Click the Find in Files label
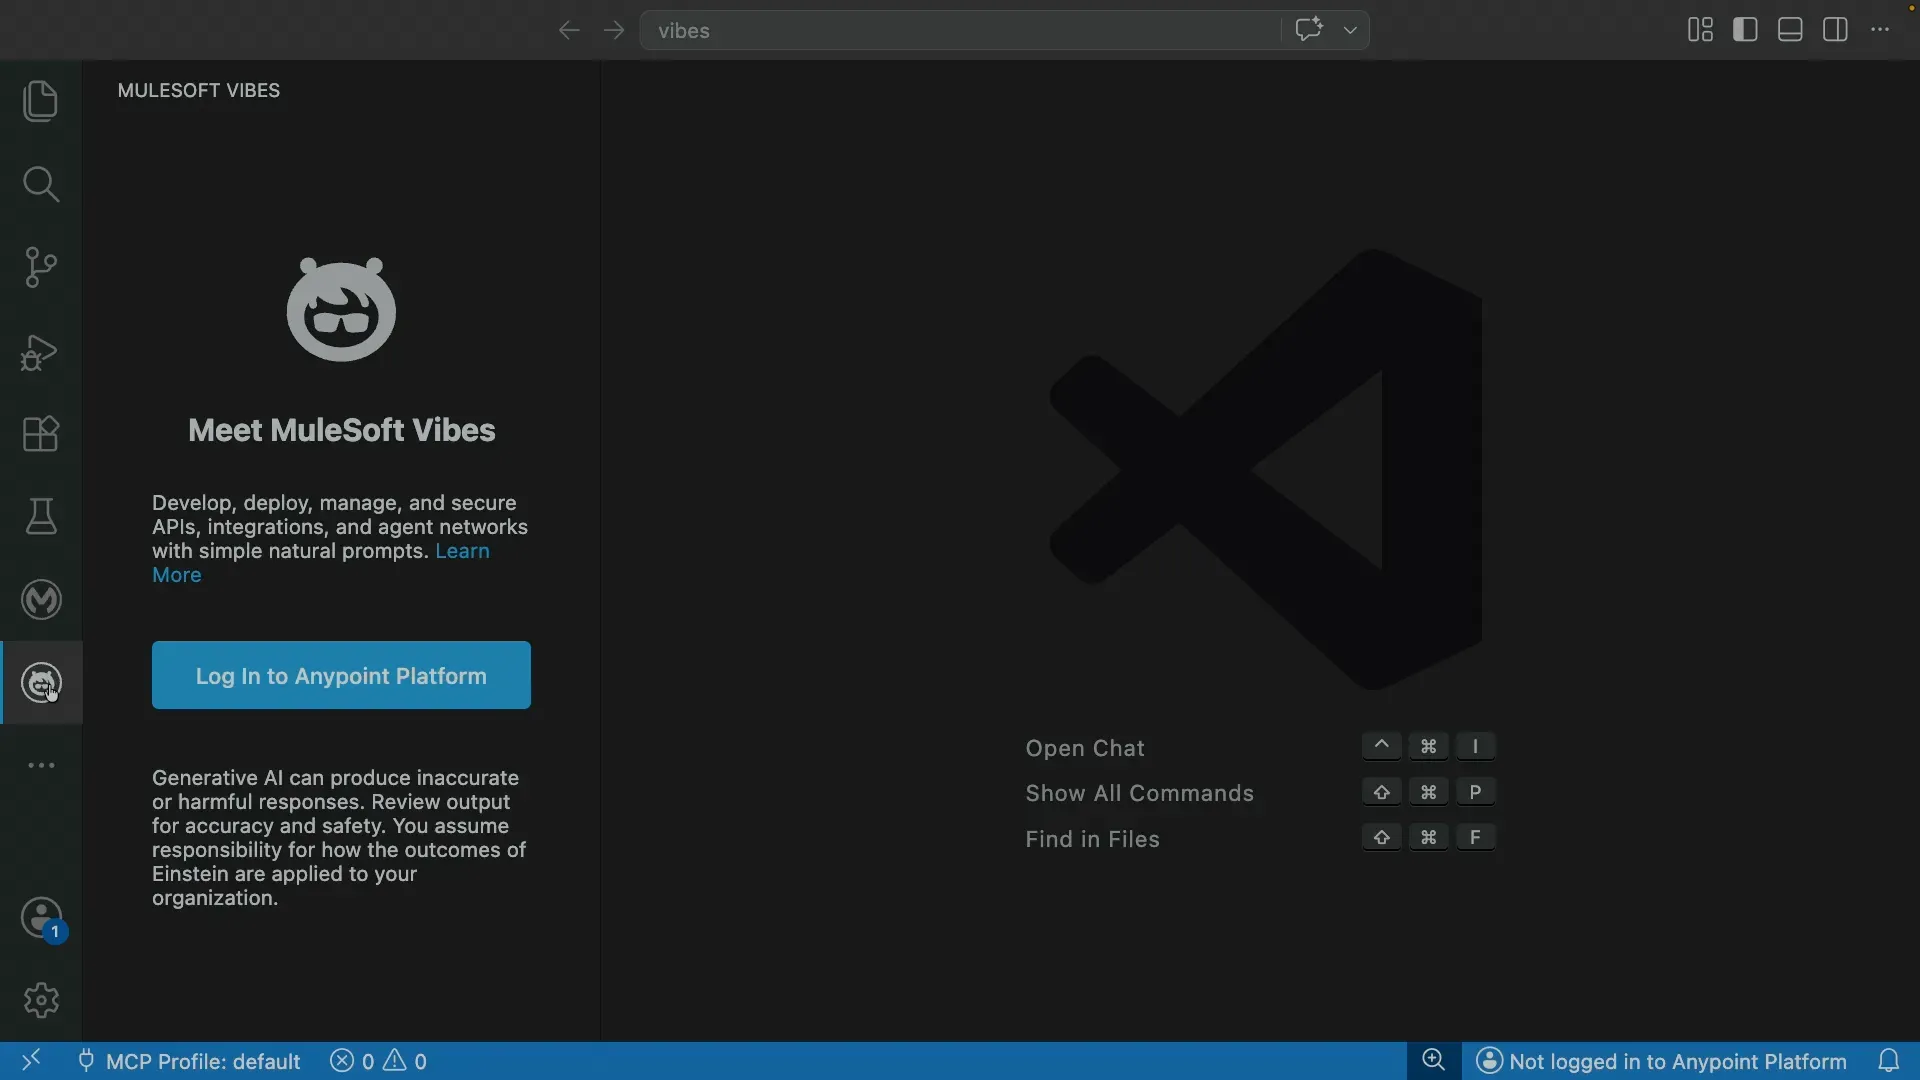The height and width of the screenshot is (1080, 1920). 1092,839
